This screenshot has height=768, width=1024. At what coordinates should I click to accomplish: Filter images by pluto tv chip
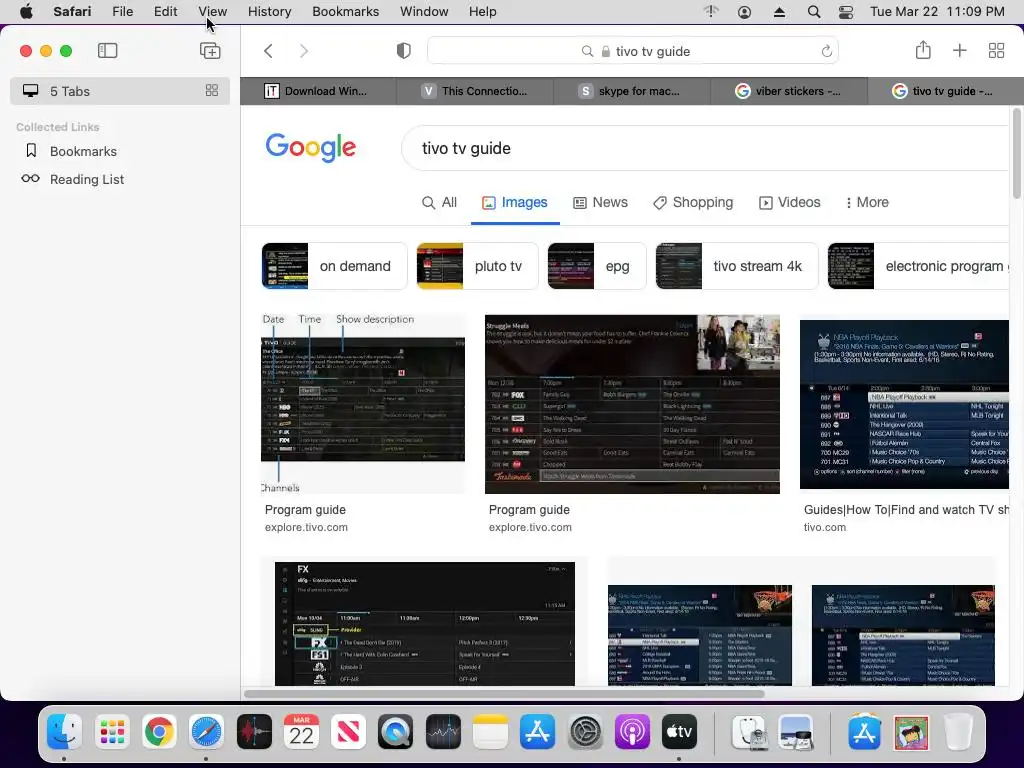pos(477,266)
